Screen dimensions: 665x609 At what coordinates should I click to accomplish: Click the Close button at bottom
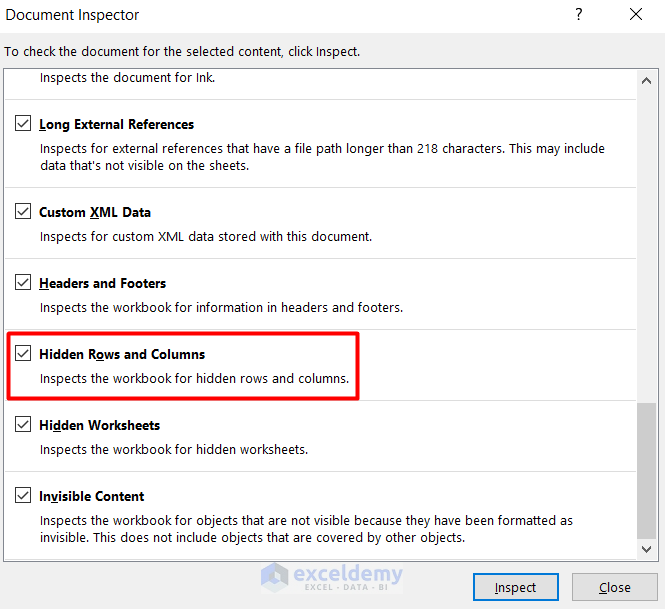(x=614, y=587)
